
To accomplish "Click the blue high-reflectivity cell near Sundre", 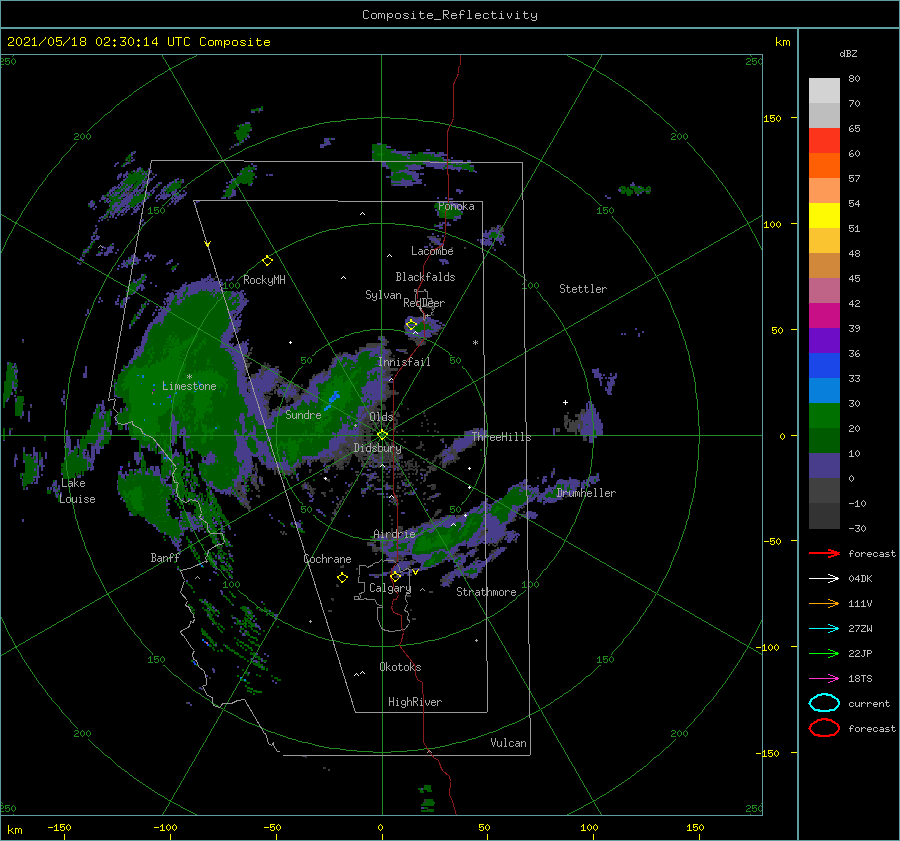I will coord(332,400).
